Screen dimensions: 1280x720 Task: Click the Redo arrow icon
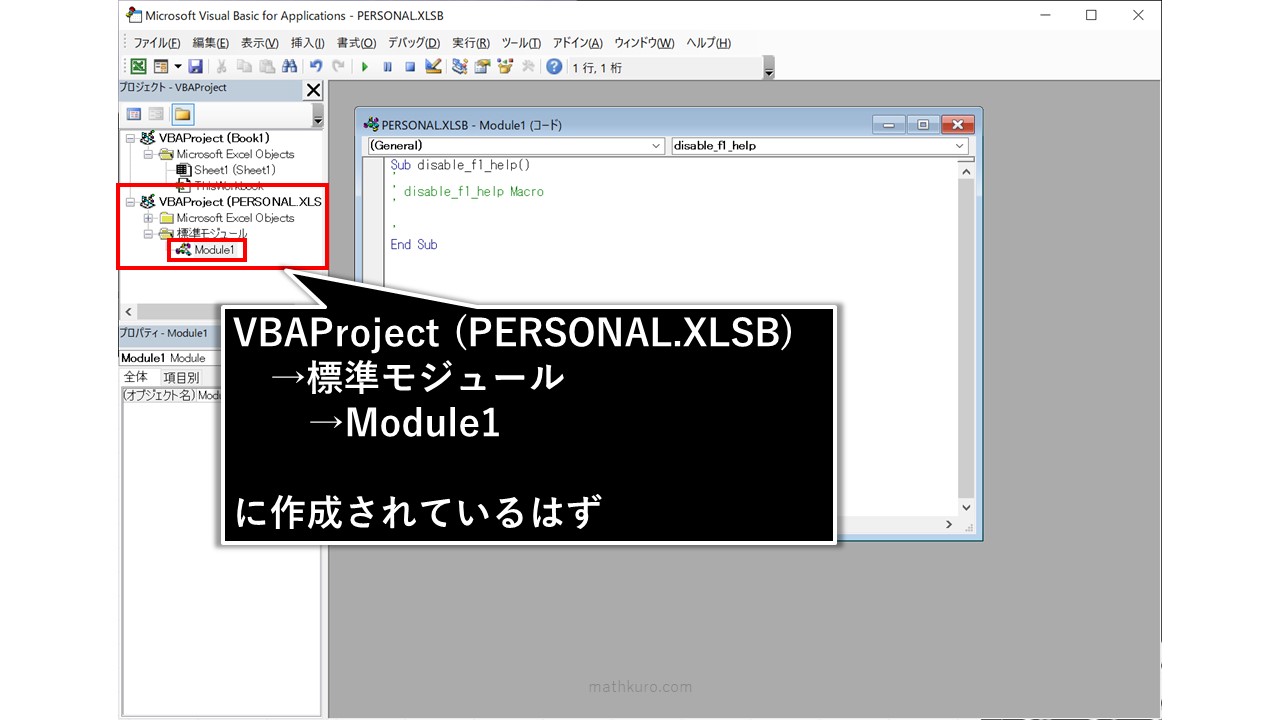tap(339, 67)
